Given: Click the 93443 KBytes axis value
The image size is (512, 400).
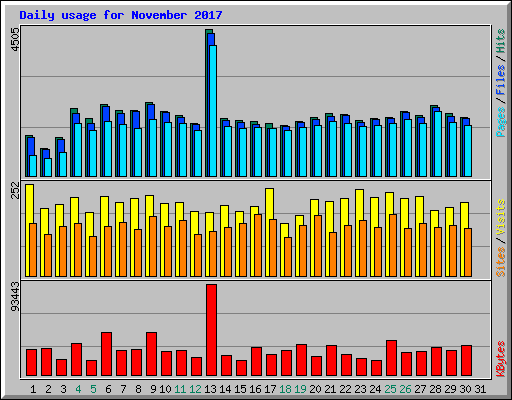Looking at the screenshot, I should point(15,296).
